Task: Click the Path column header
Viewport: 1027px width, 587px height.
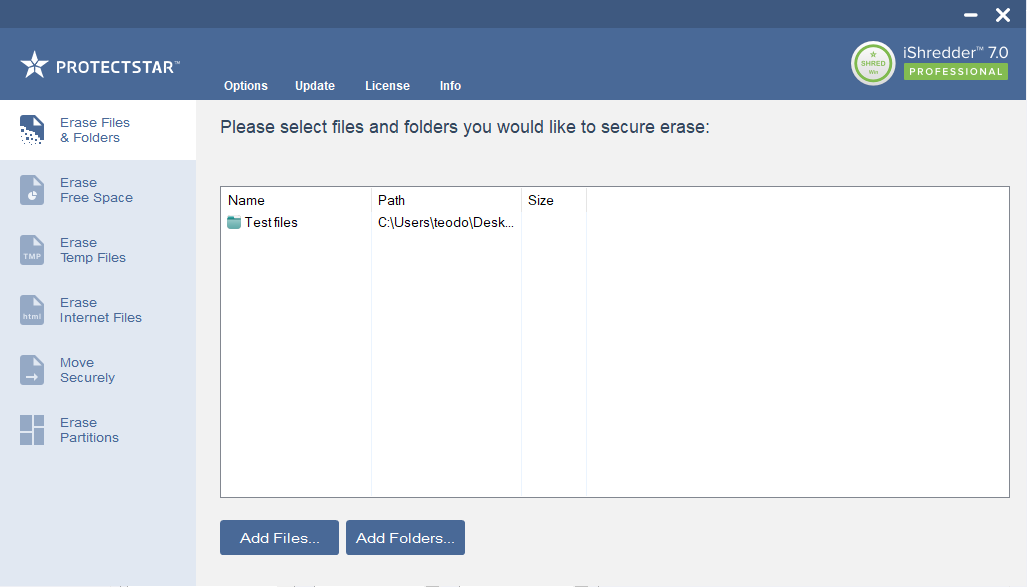Action: [391, 201]
